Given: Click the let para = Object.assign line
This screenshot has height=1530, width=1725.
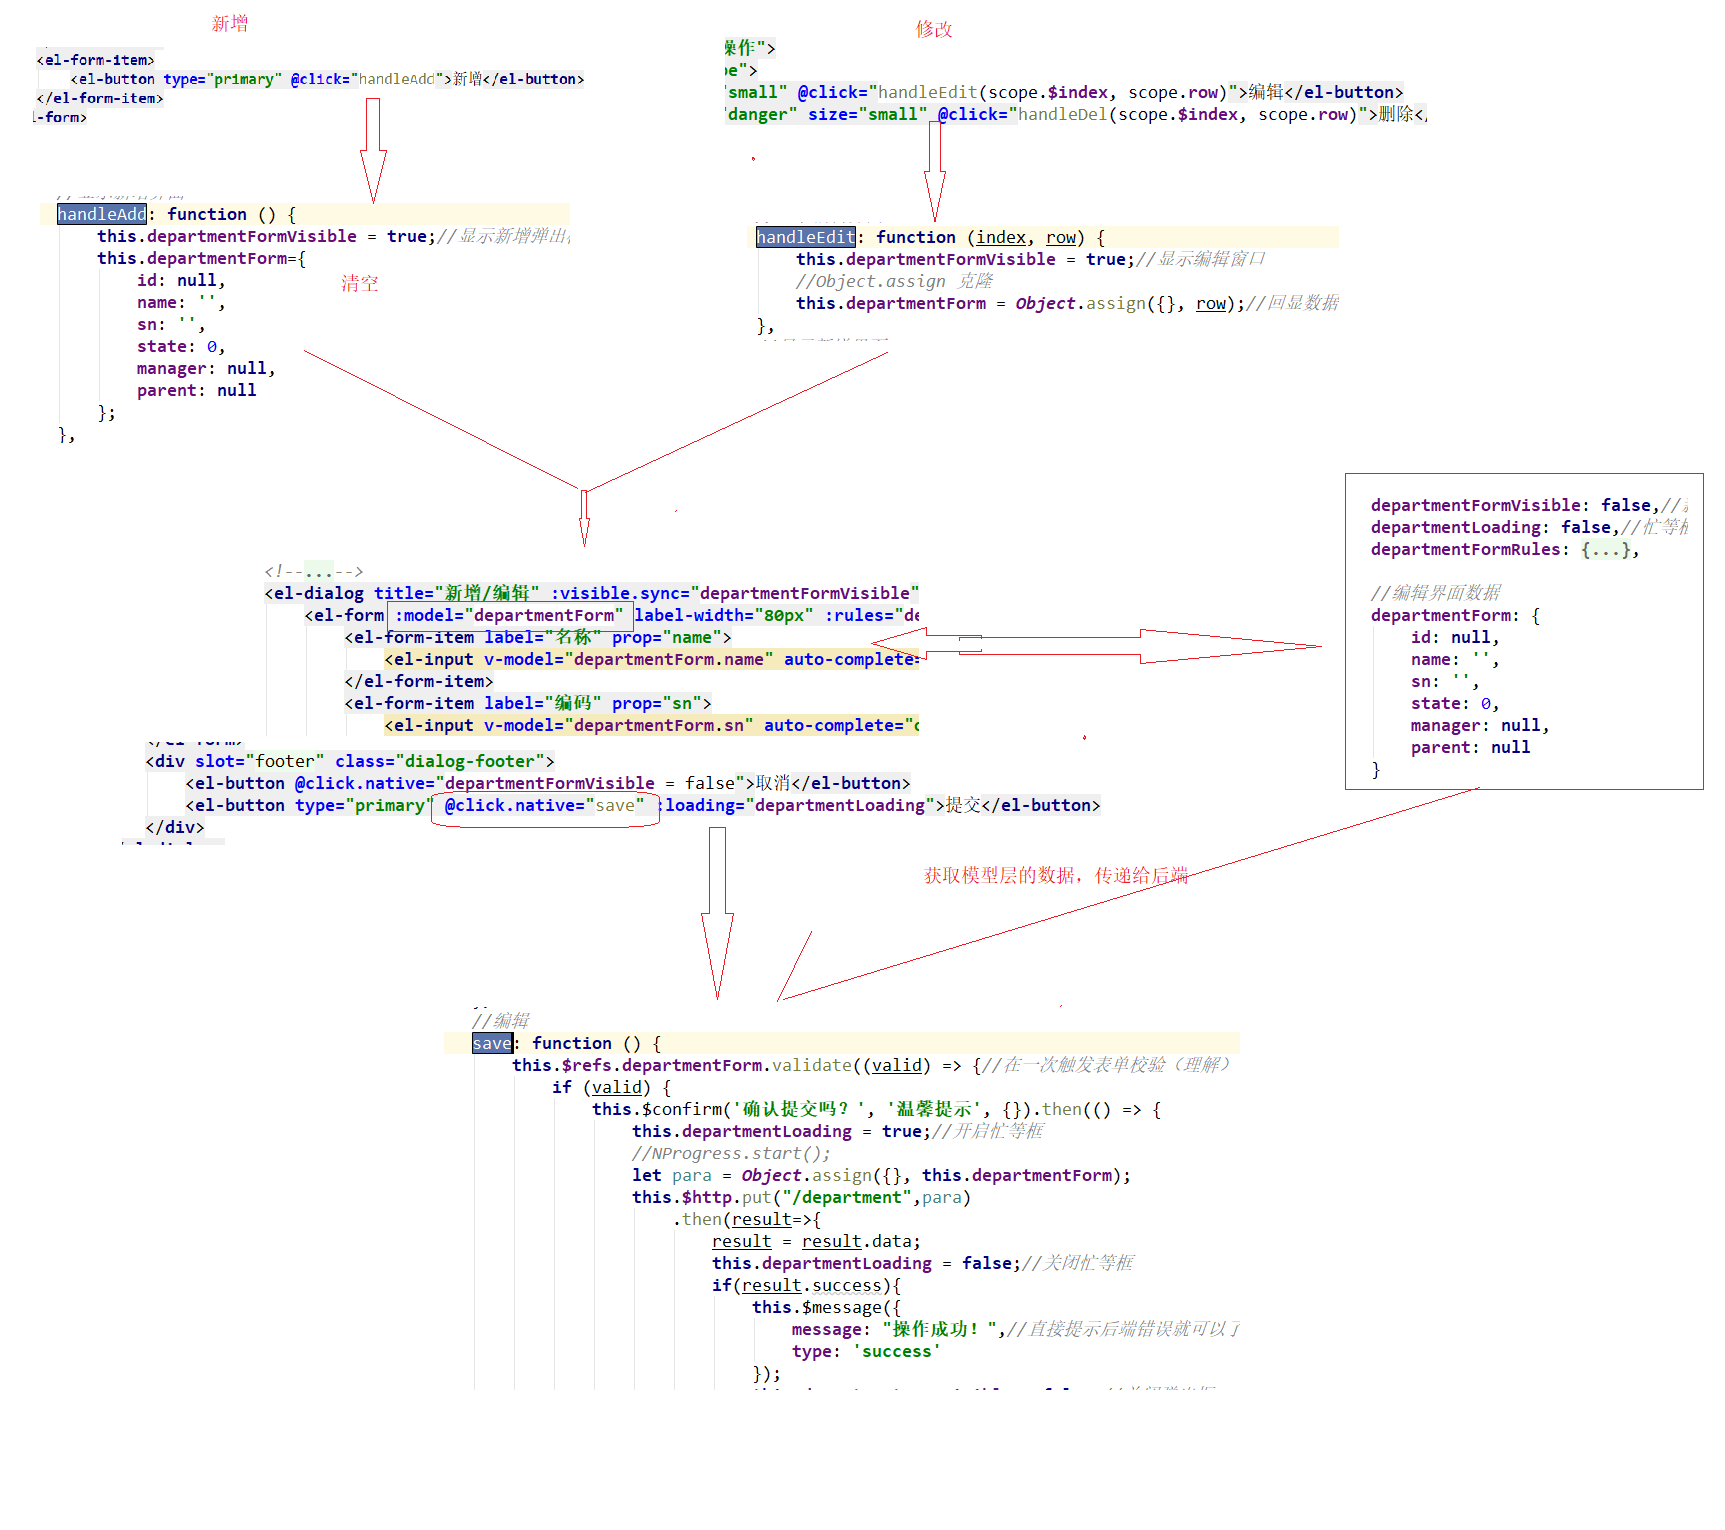Looking at the screenshot, I should coord(882,1175).
